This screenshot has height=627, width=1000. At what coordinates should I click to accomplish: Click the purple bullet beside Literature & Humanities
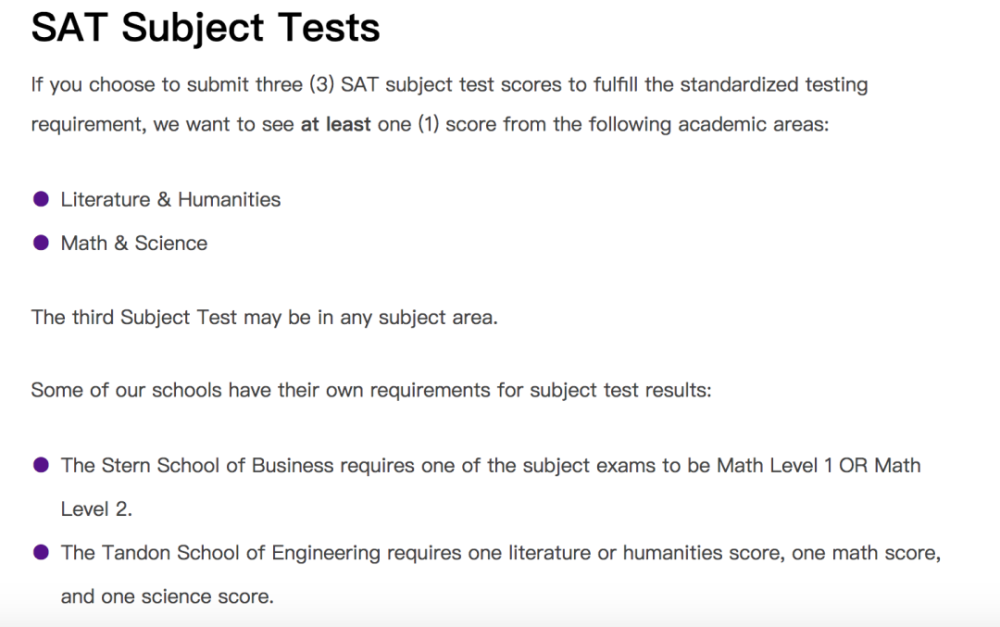point(41,199)
